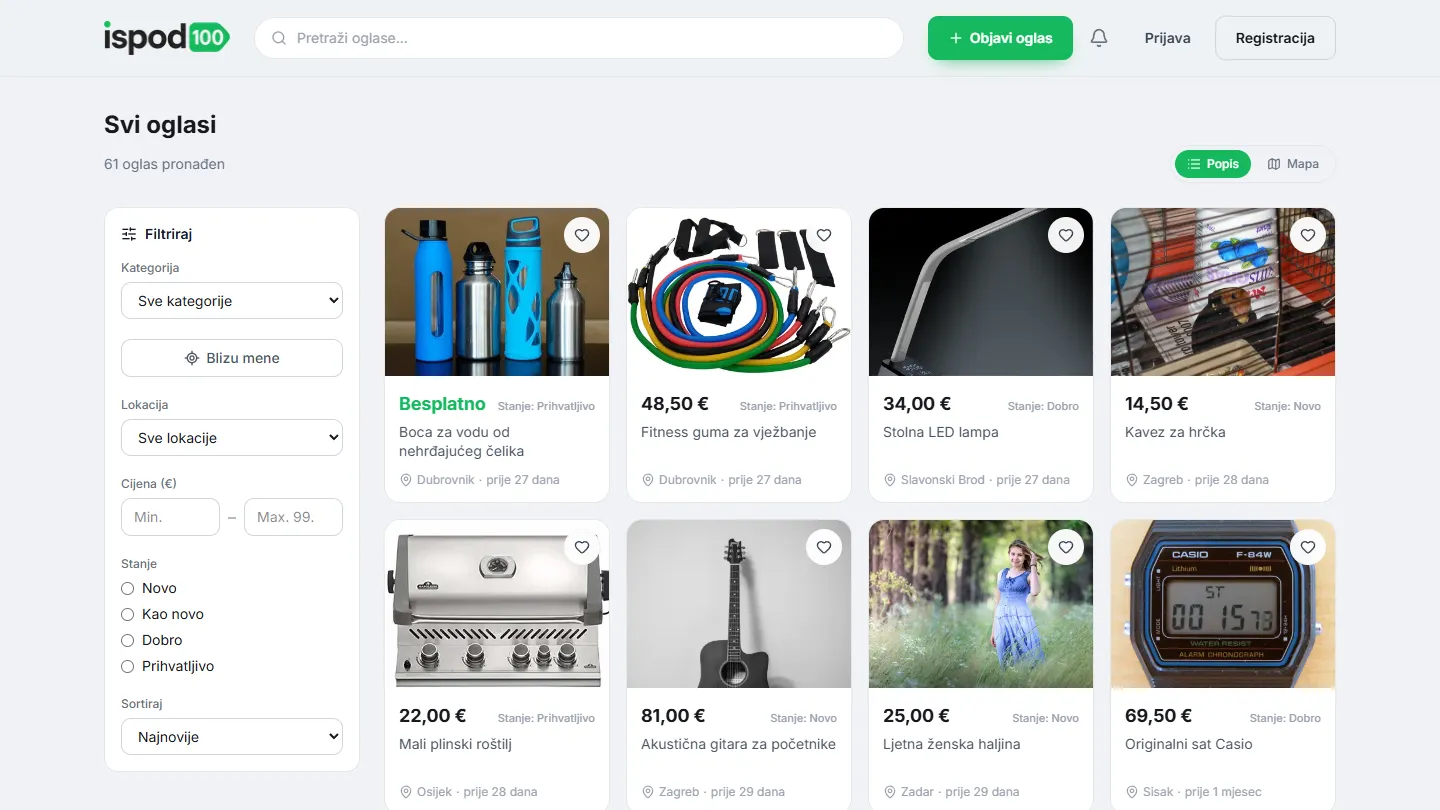Favorite the Originalni sat Casio listing

click(x=1308, y=548)
